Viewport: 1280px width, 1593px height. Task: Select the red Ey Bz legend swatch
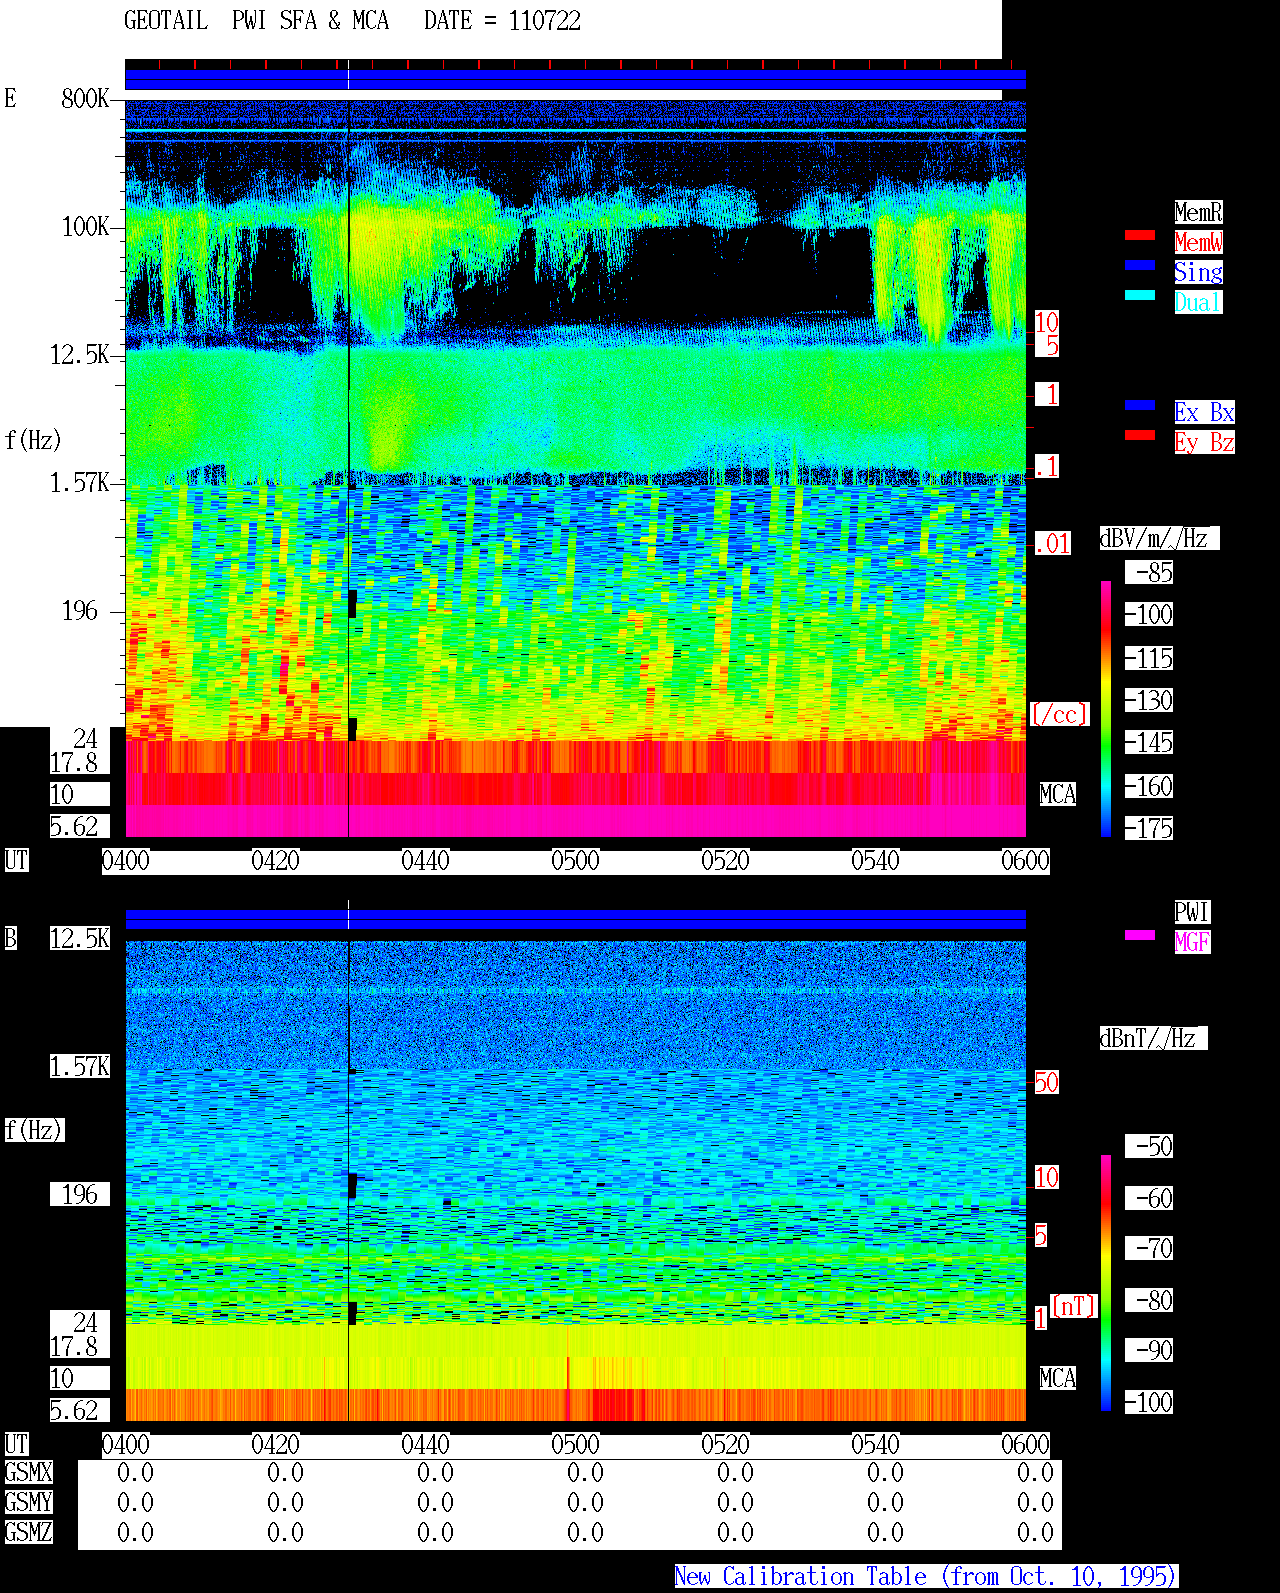pyautogui.click(x=1140, y=435)
